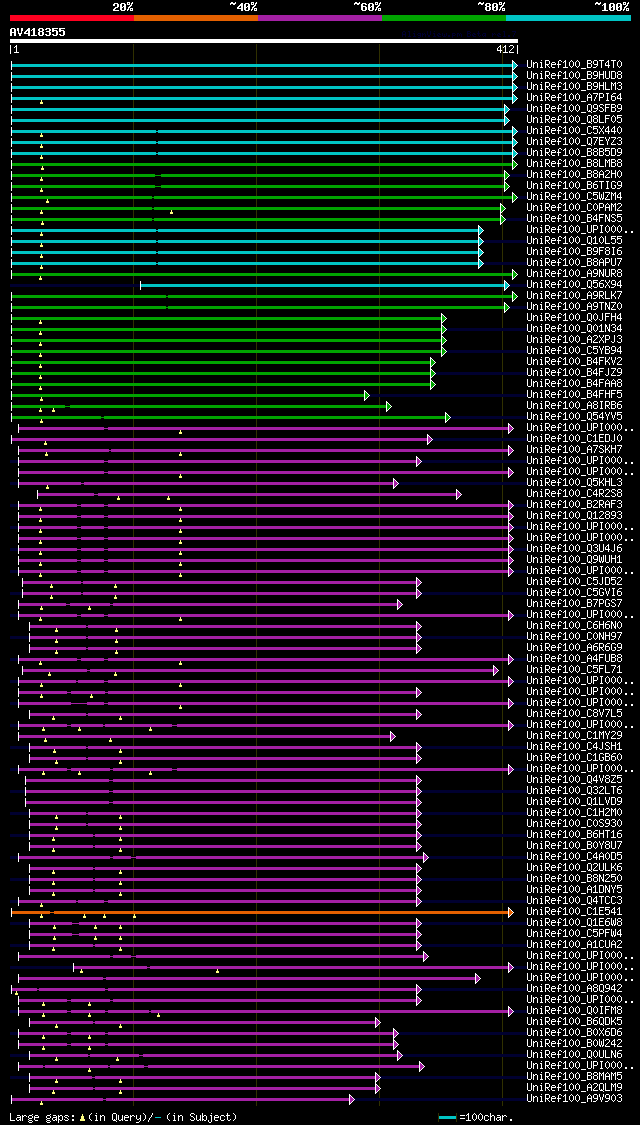The image size is (640, 1125).
Task: Click the UniRef100_C1EDJ0 label
Action: (x=574, y=438)
